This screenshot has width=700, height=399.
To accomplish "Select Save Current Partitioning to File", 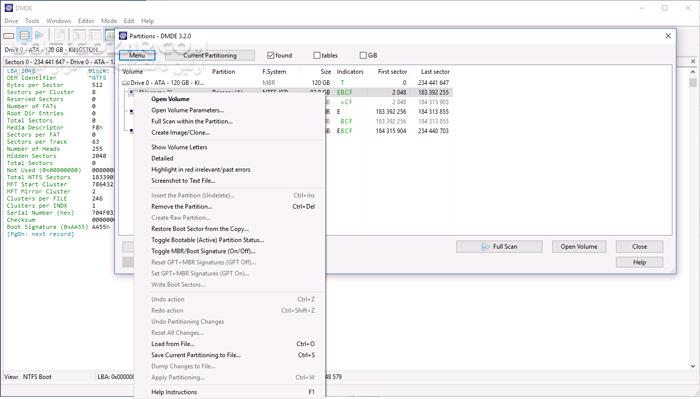I will 230,355.
